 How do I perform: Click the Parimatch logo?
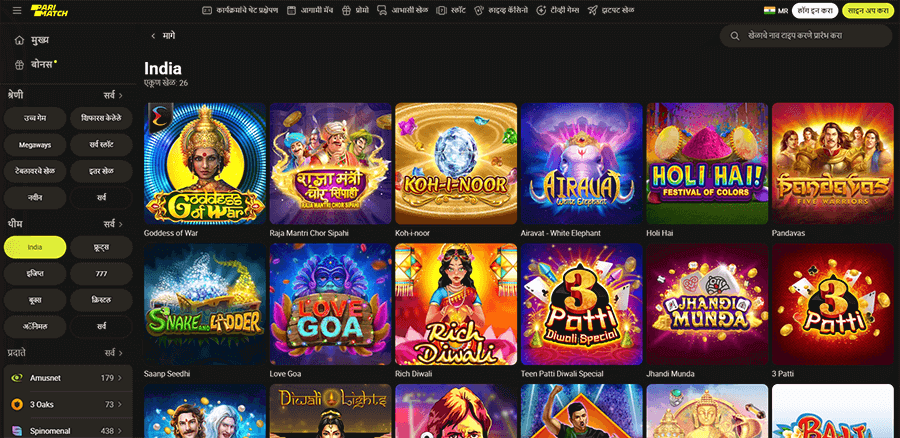click(x=49, y=10)
